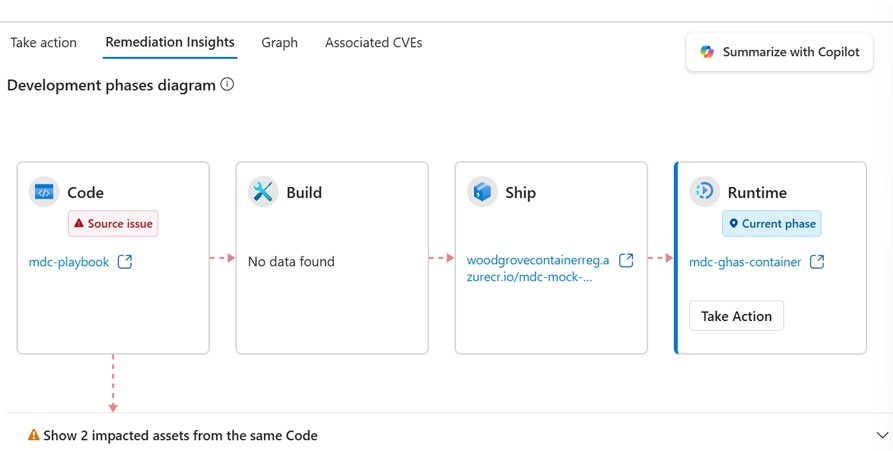This screenshot has height=451, width=893.
Task: Select the Remediation Insights tab
Action: coord(170,43)
